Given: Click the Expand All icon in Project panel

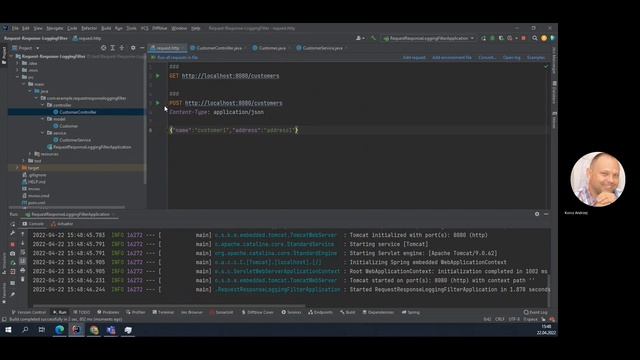Looking at the screenshot, I should pos(113,48).
